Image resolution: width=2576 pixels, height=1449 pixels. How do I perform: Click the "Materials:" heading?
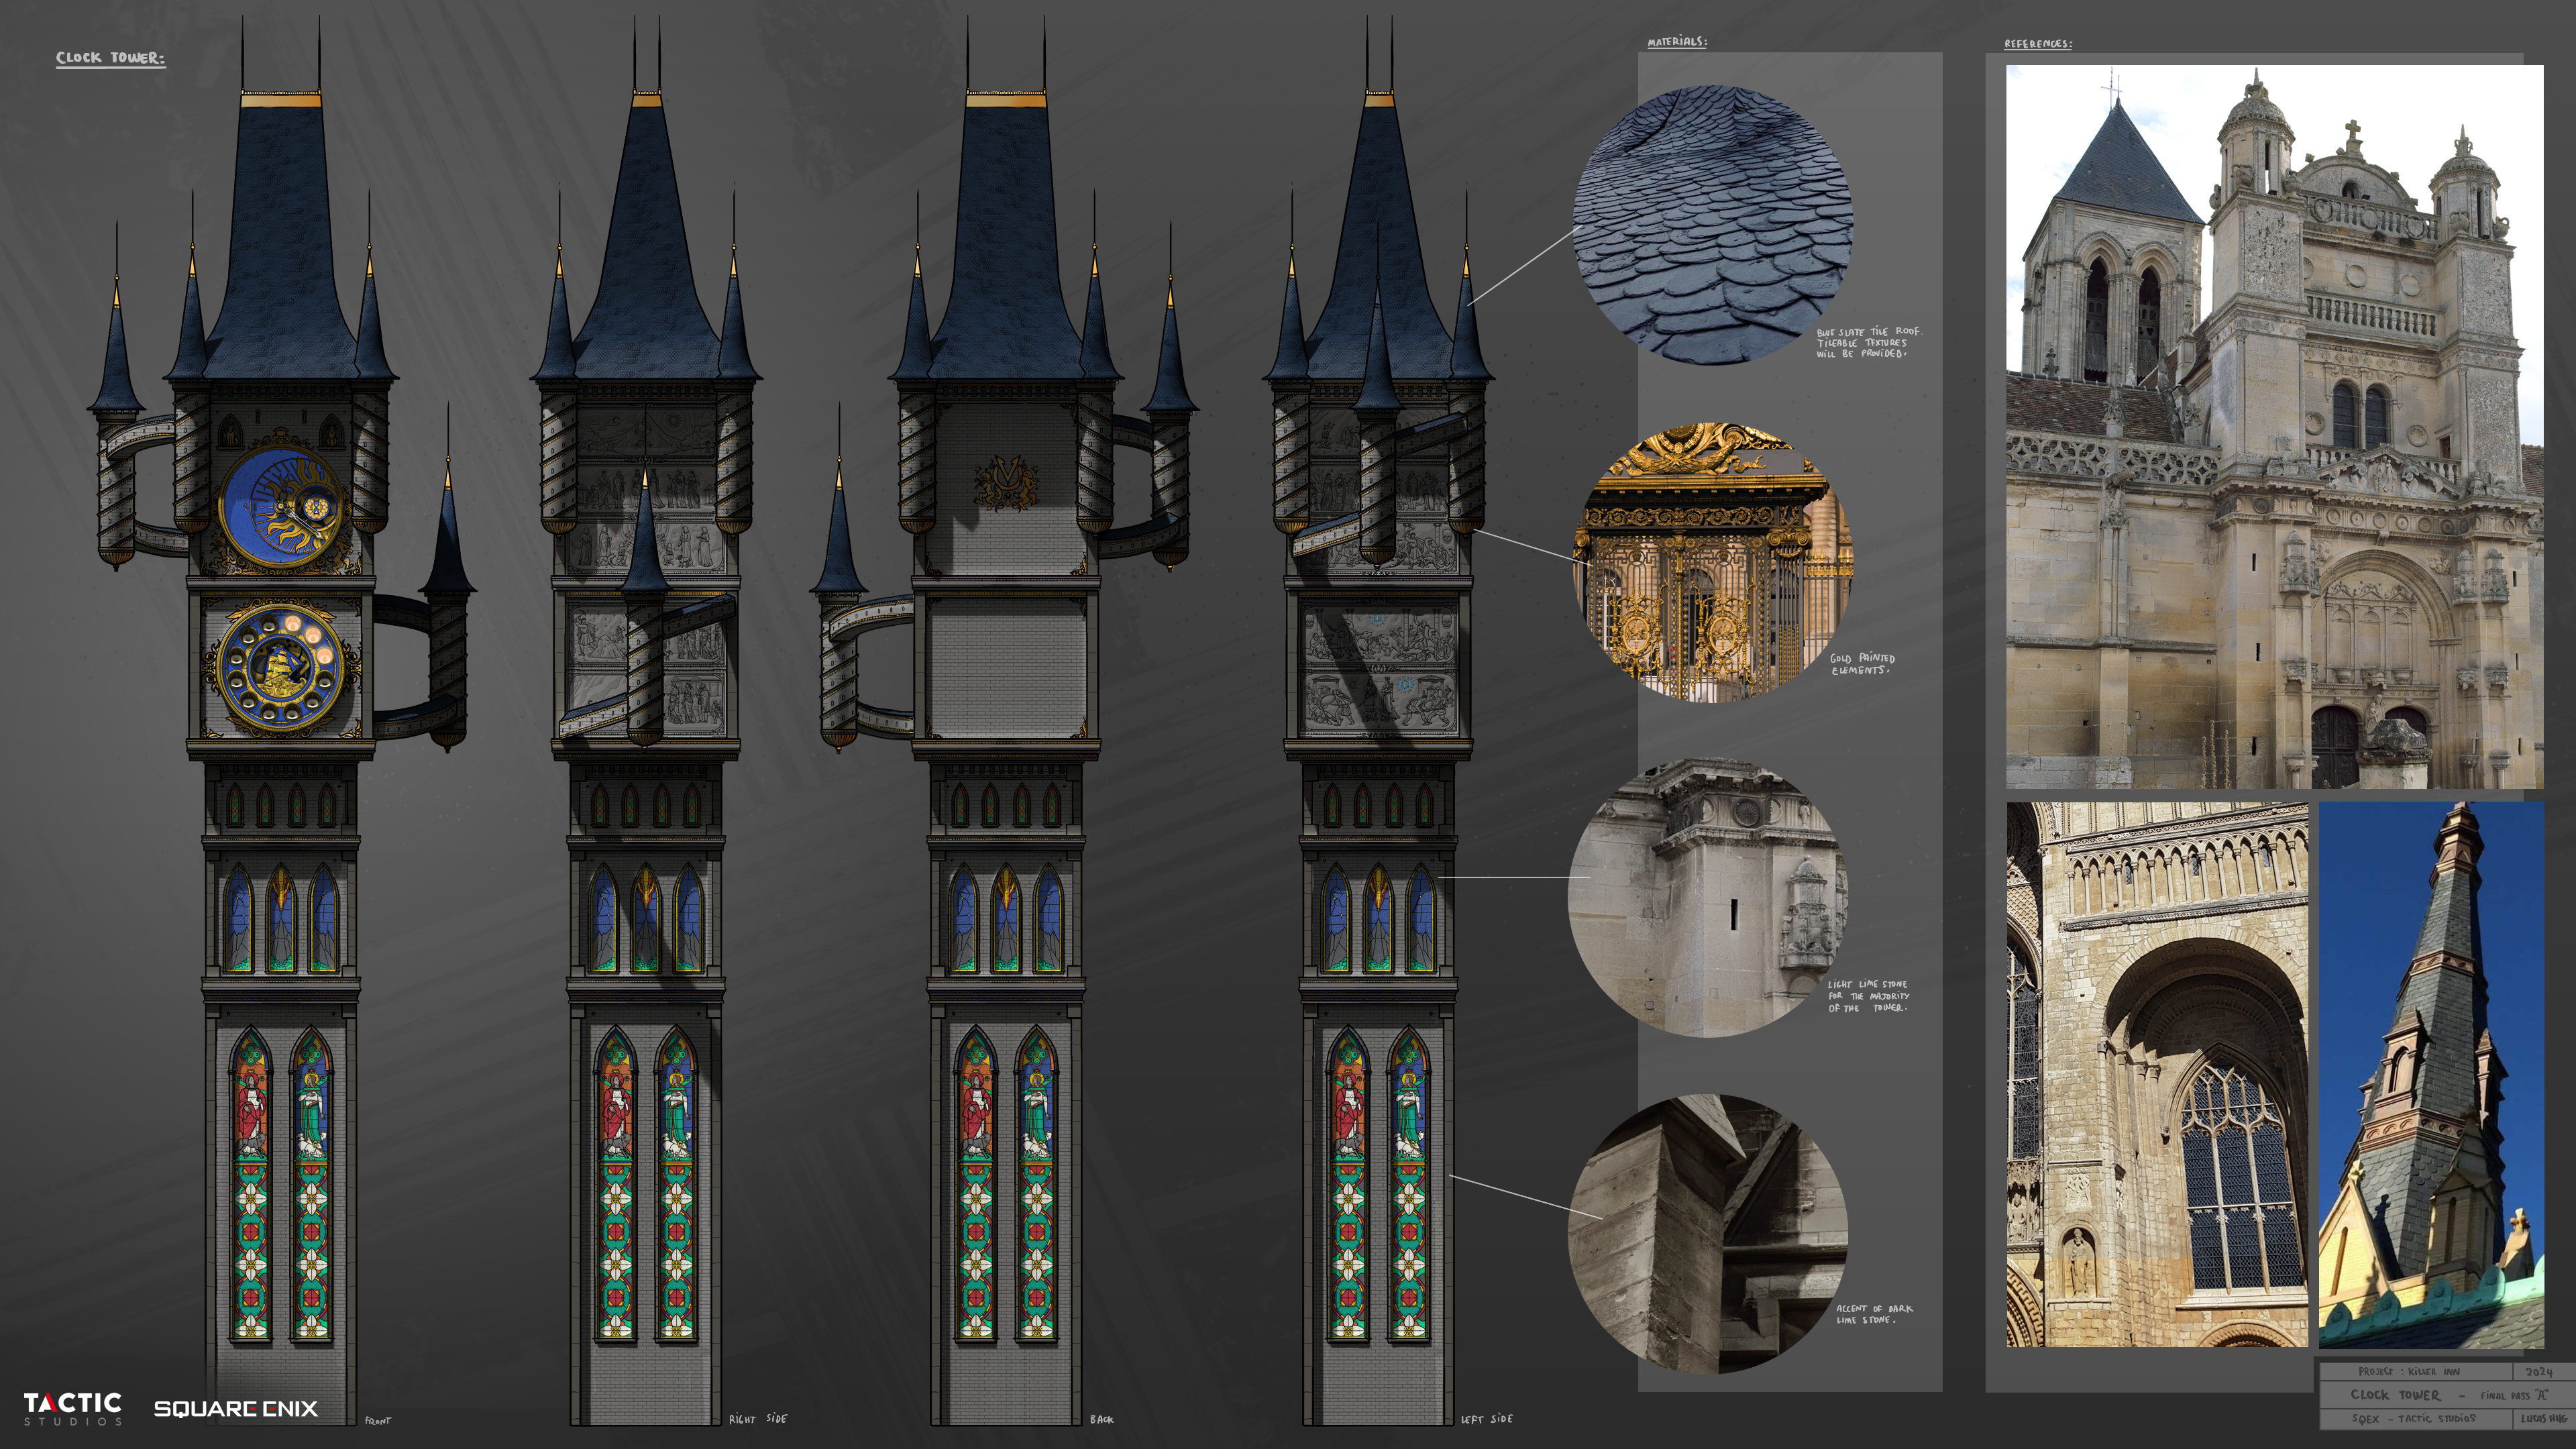1677,42
